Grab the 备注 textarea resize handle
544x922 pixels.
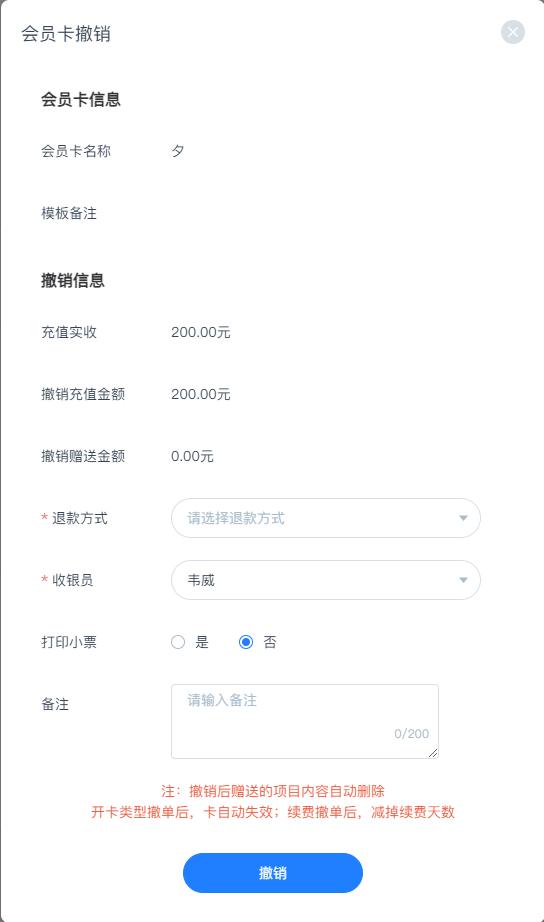433,753
